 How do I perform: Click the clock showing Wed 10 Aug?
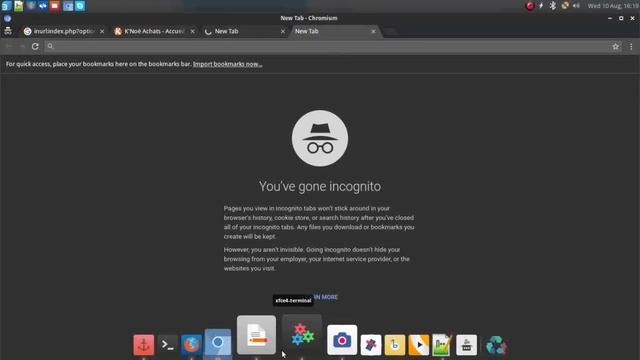pos(613,6)
